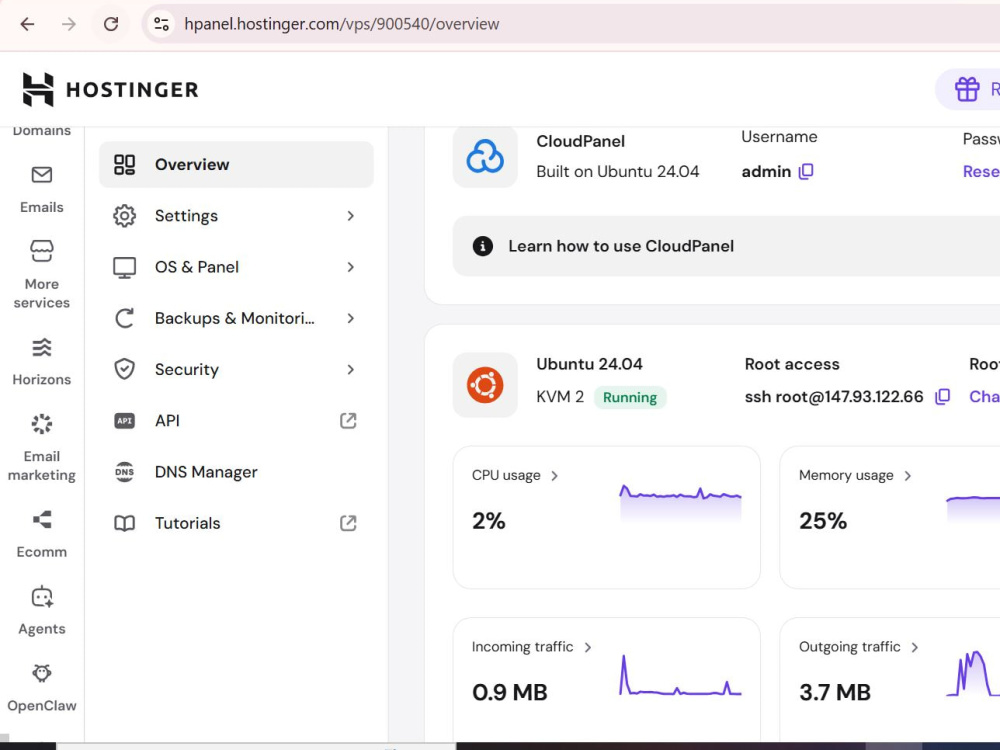Expand Security submenu chevron
The image size is (1000, 750).
350,369
